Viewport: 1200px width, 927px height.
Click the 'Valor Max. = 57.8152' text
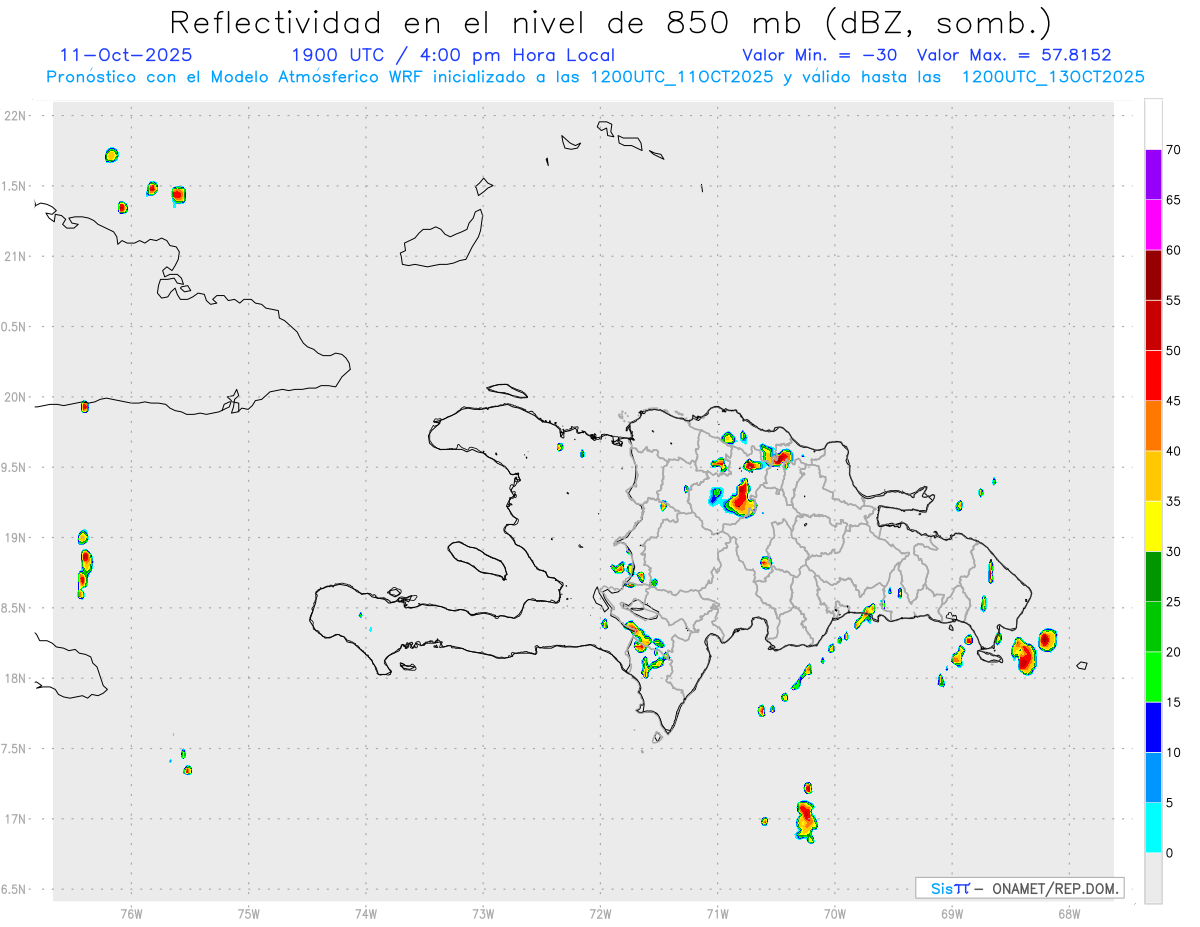(1014, 55)
